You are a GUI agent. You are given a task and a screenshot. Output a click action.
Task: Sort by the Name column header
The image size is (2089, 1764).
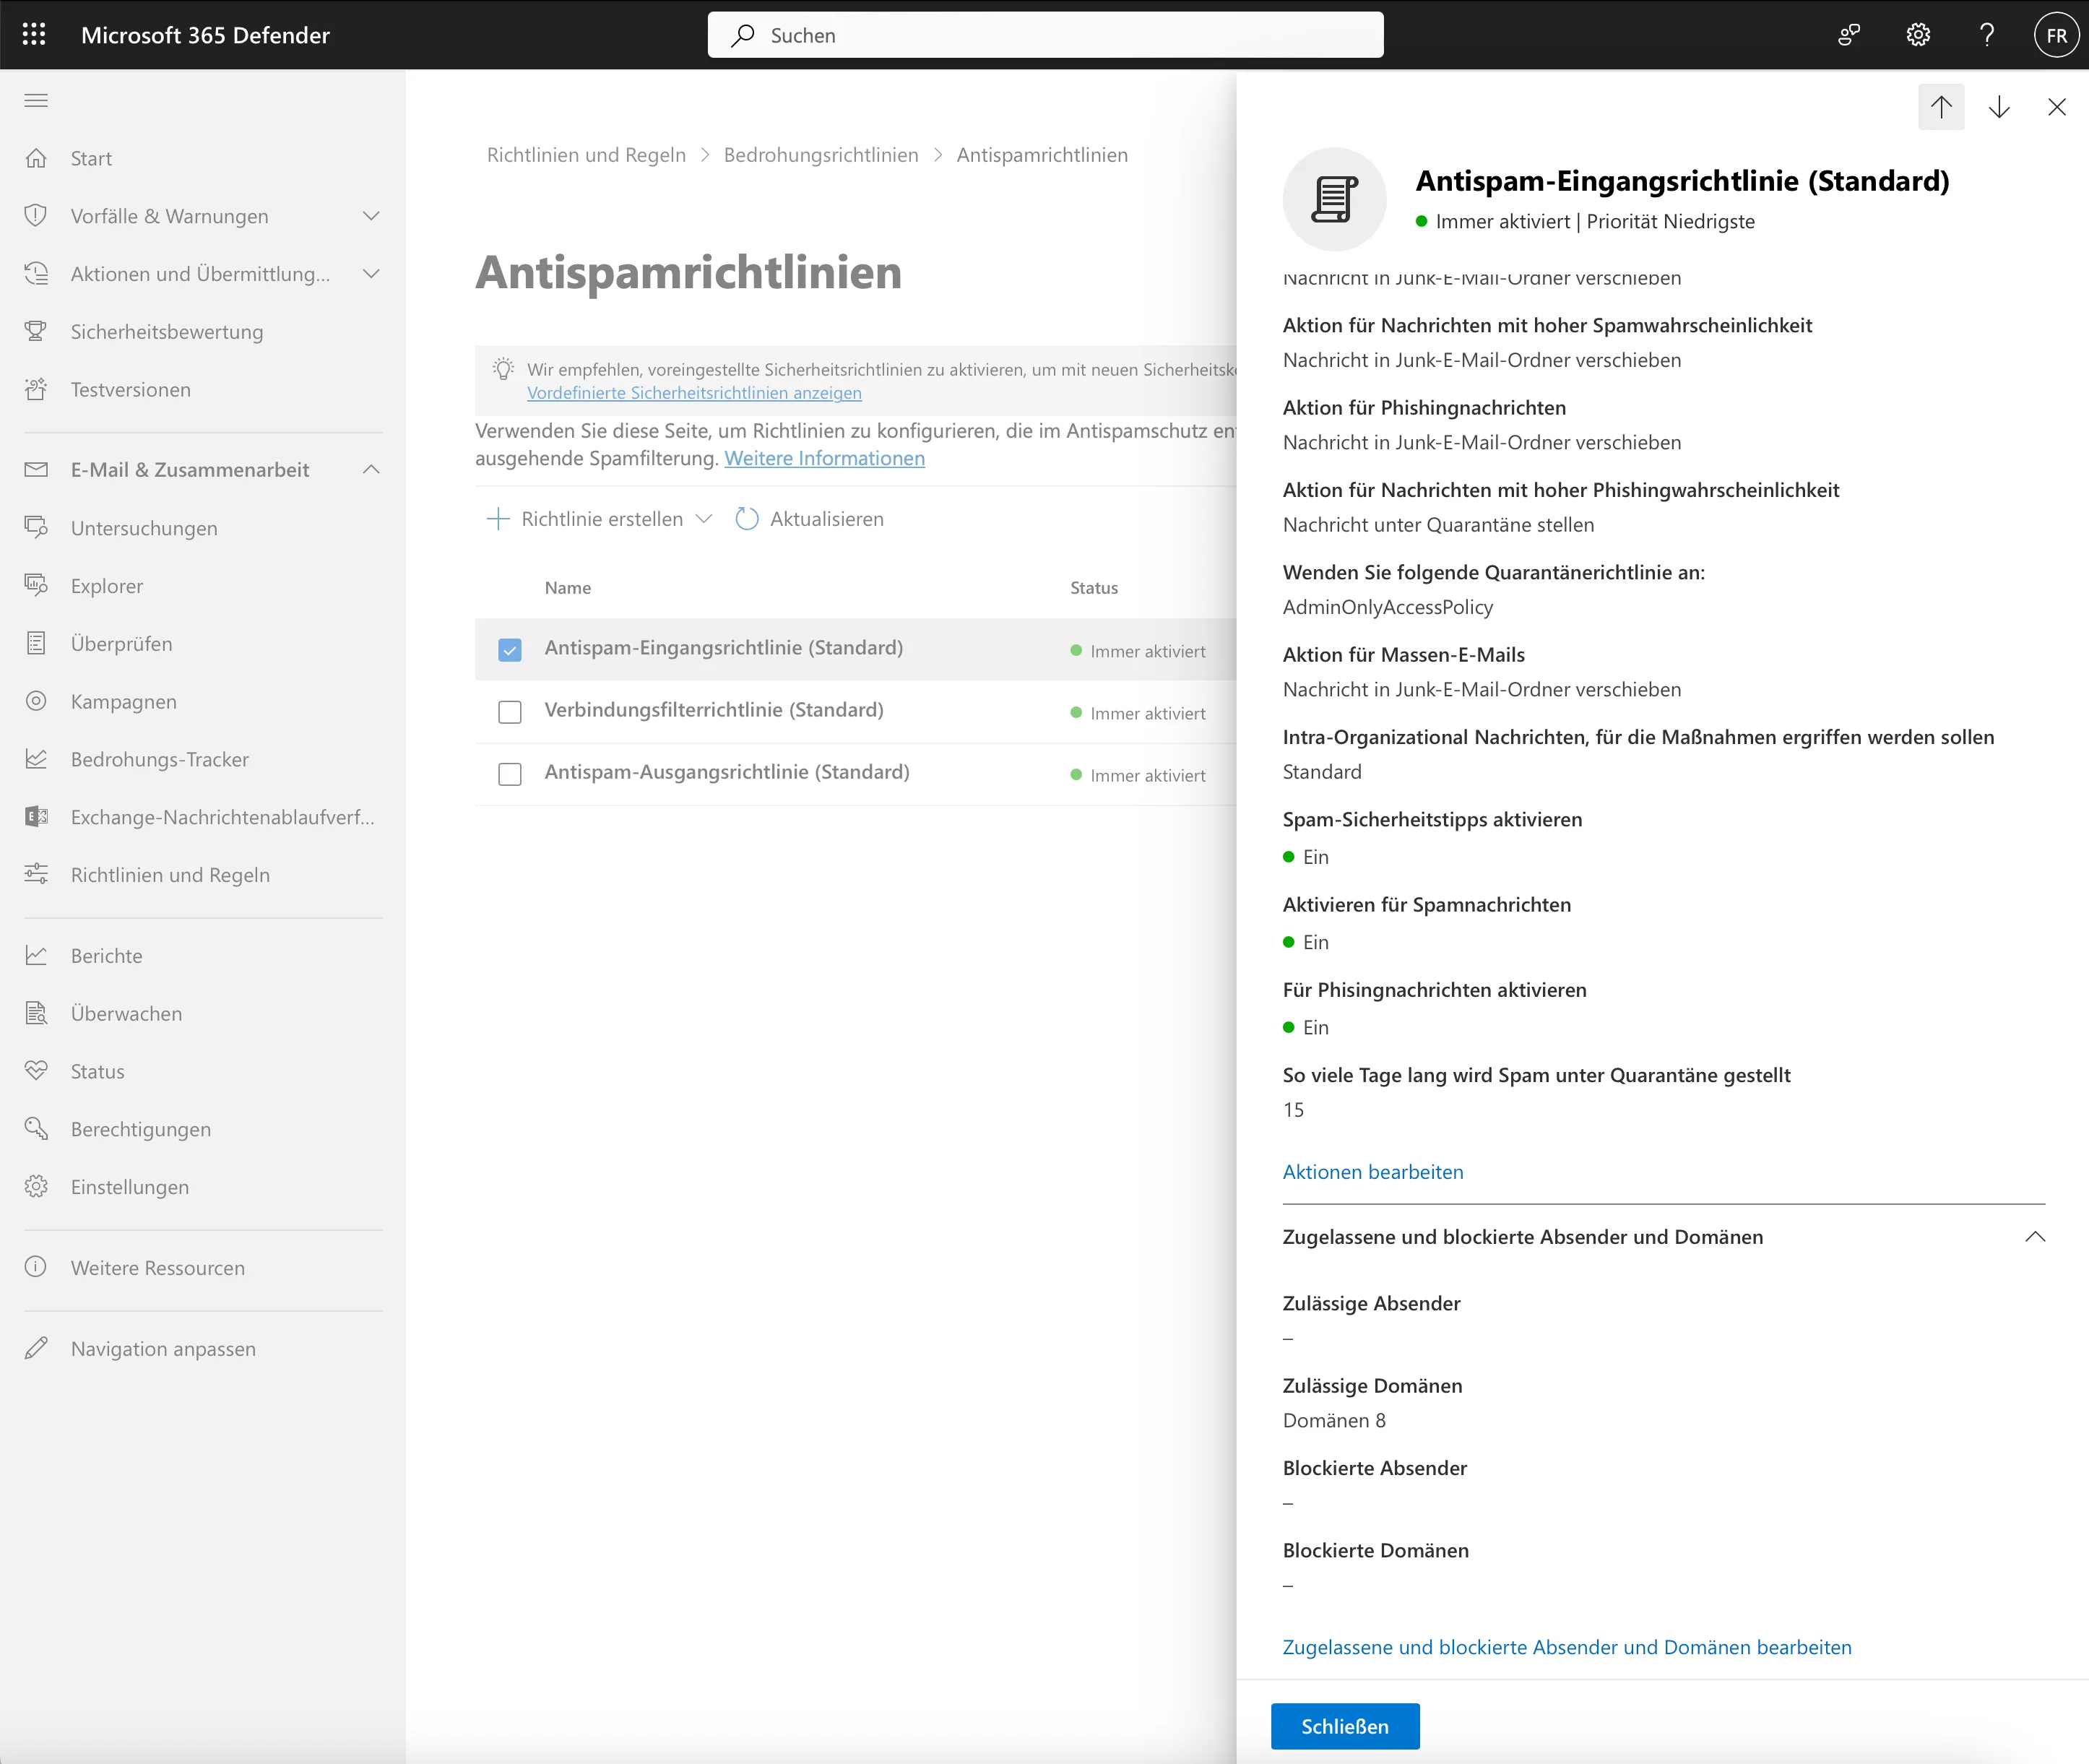(x=568, y=588)
